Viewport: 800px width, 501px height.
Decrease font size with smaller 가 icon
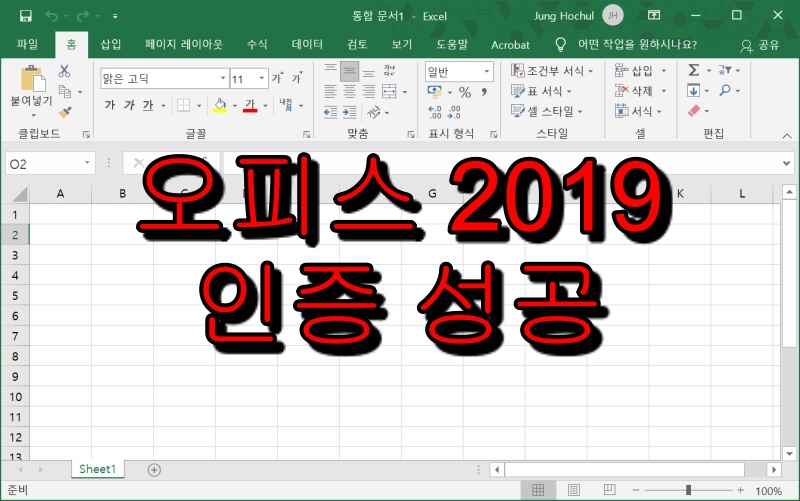(297, 78)
